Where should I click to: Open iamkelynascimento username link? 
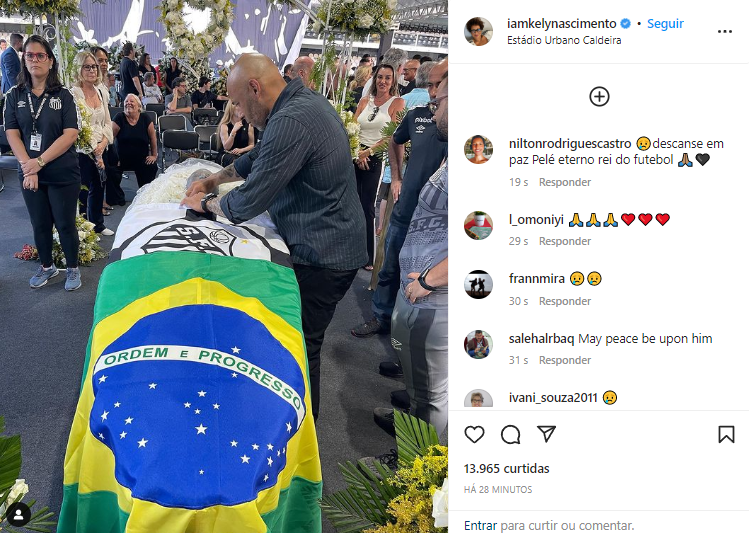click(x=562, y=23)
